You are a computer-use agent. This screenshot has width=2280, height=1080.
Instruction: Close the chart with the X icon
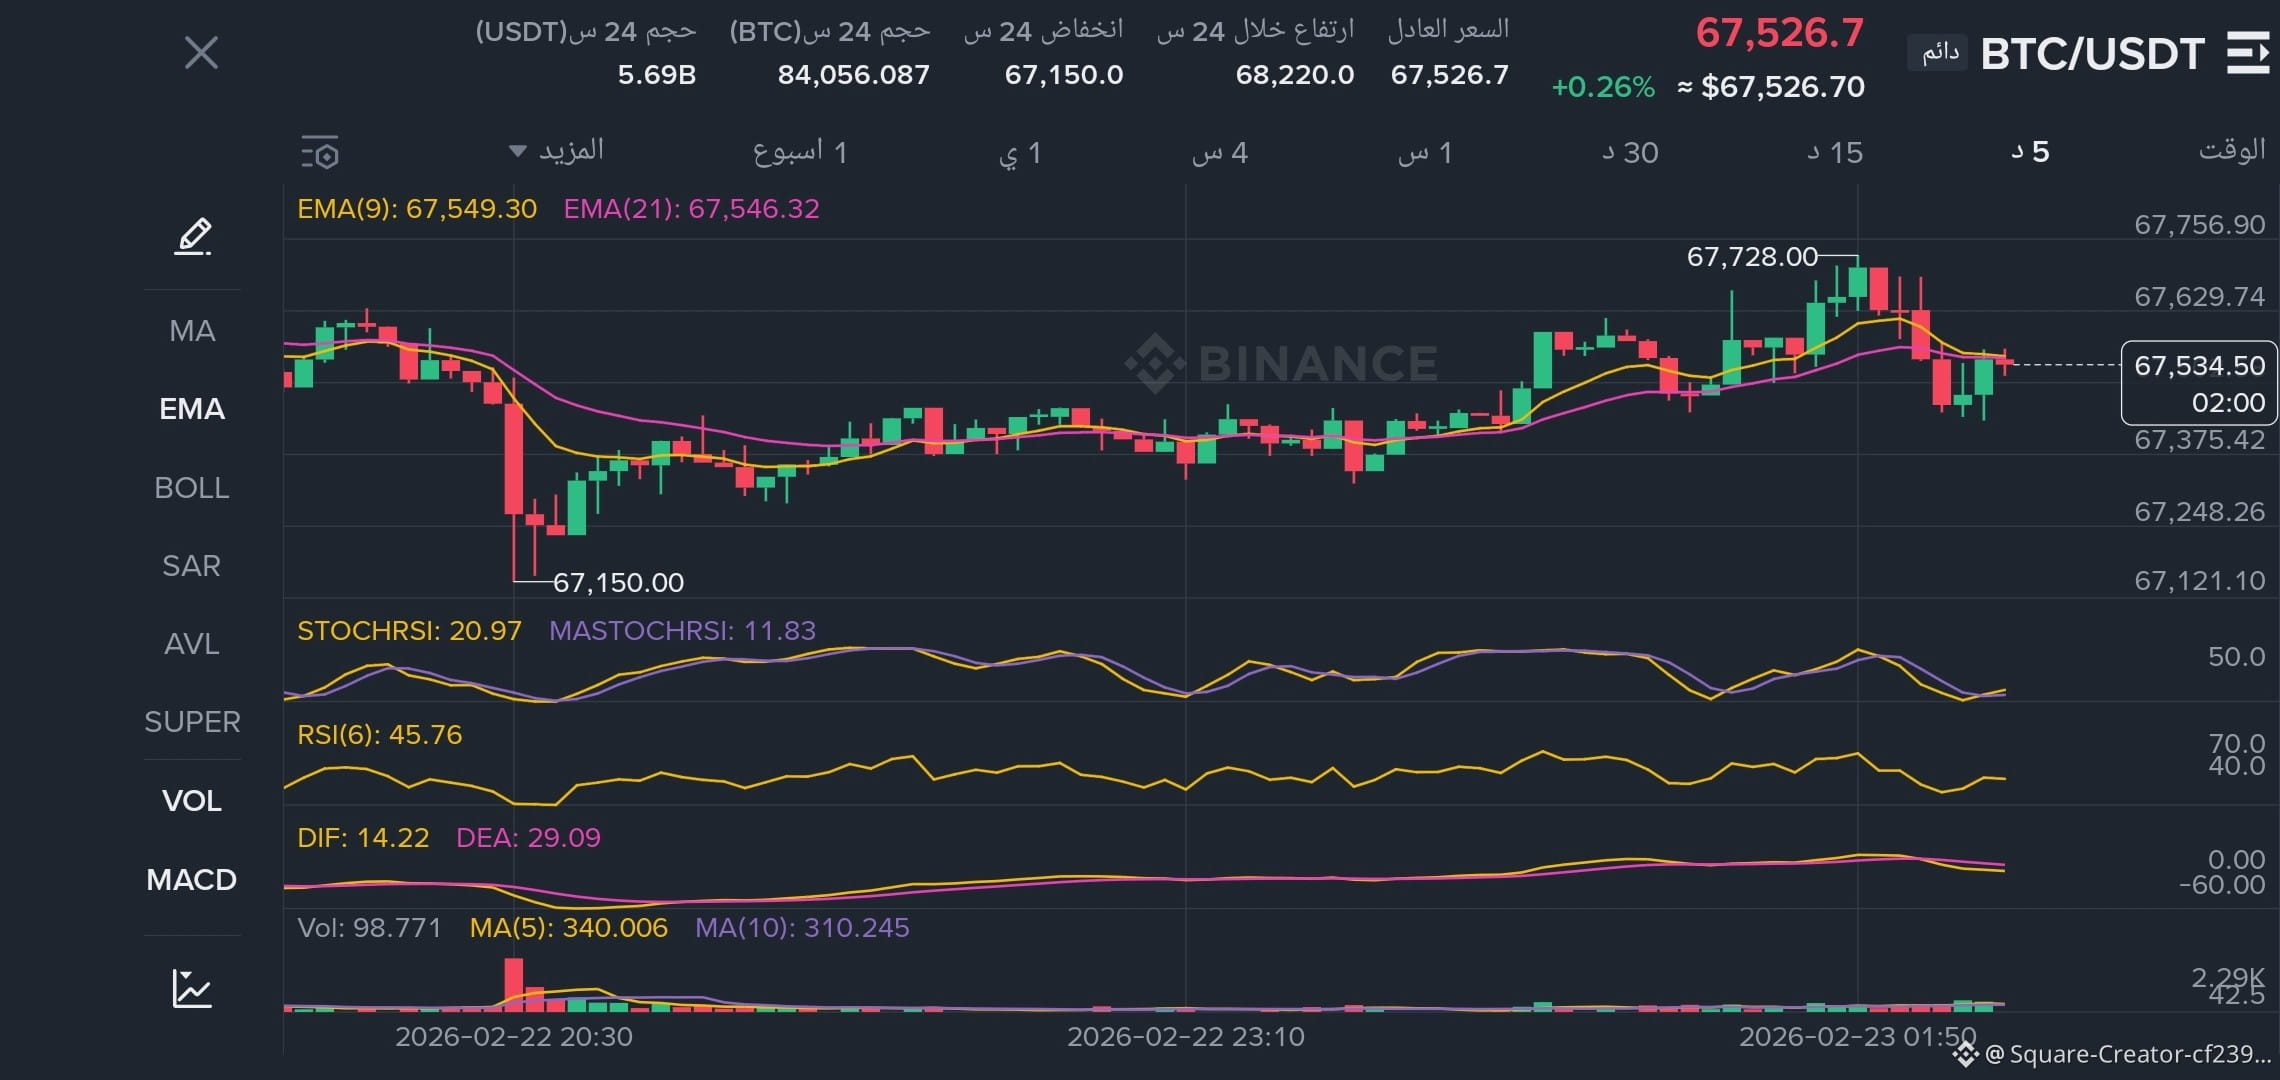click(x=201, y=53)
